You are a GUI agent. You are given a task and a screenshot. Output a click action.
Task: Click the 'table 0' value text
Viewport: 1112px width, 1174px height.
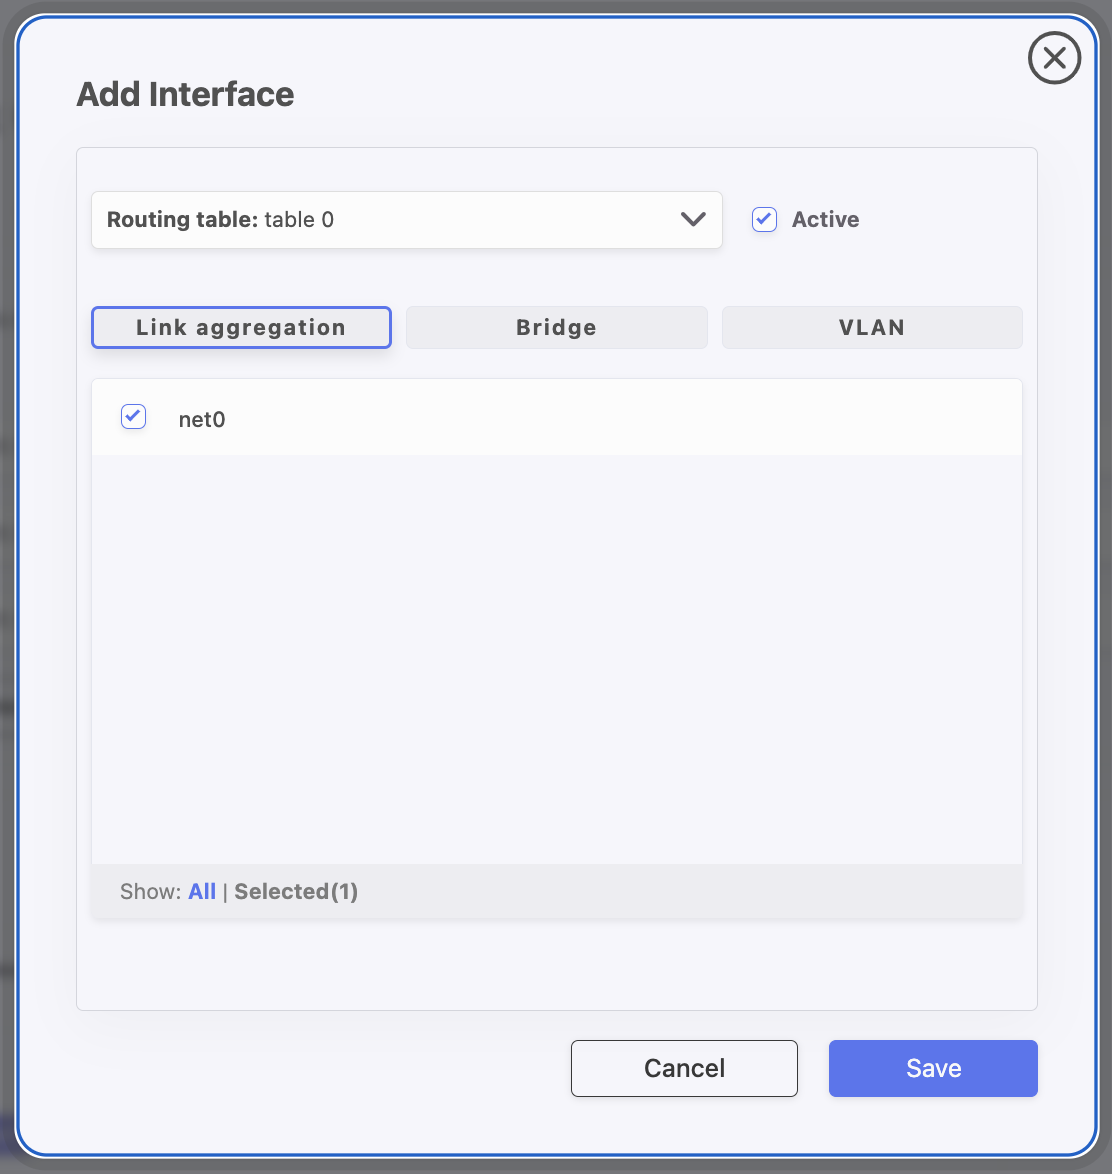point(299,220)
